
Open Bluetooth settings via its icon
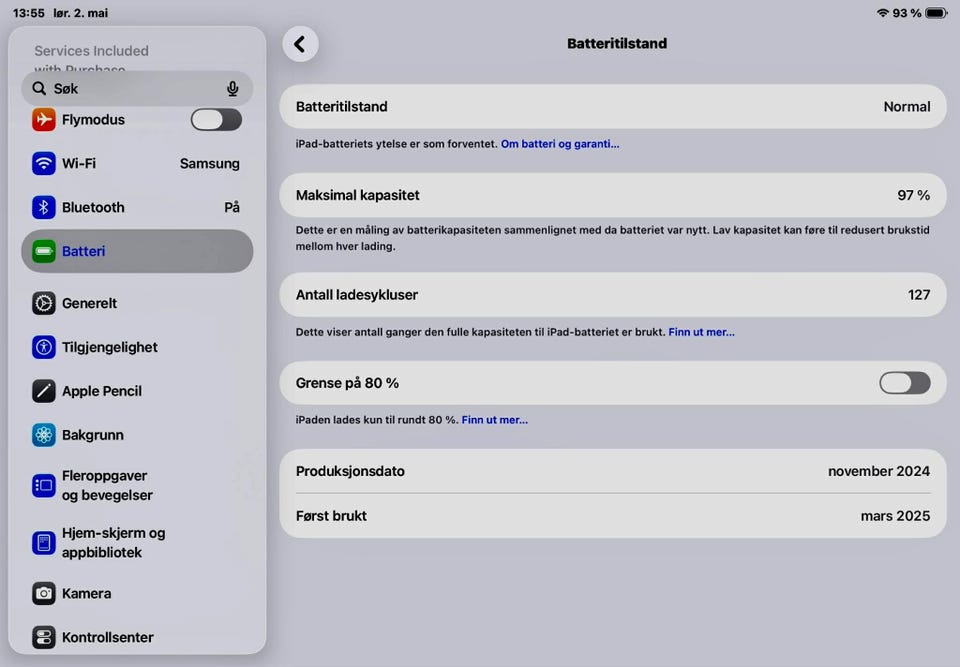coord(43,208)
